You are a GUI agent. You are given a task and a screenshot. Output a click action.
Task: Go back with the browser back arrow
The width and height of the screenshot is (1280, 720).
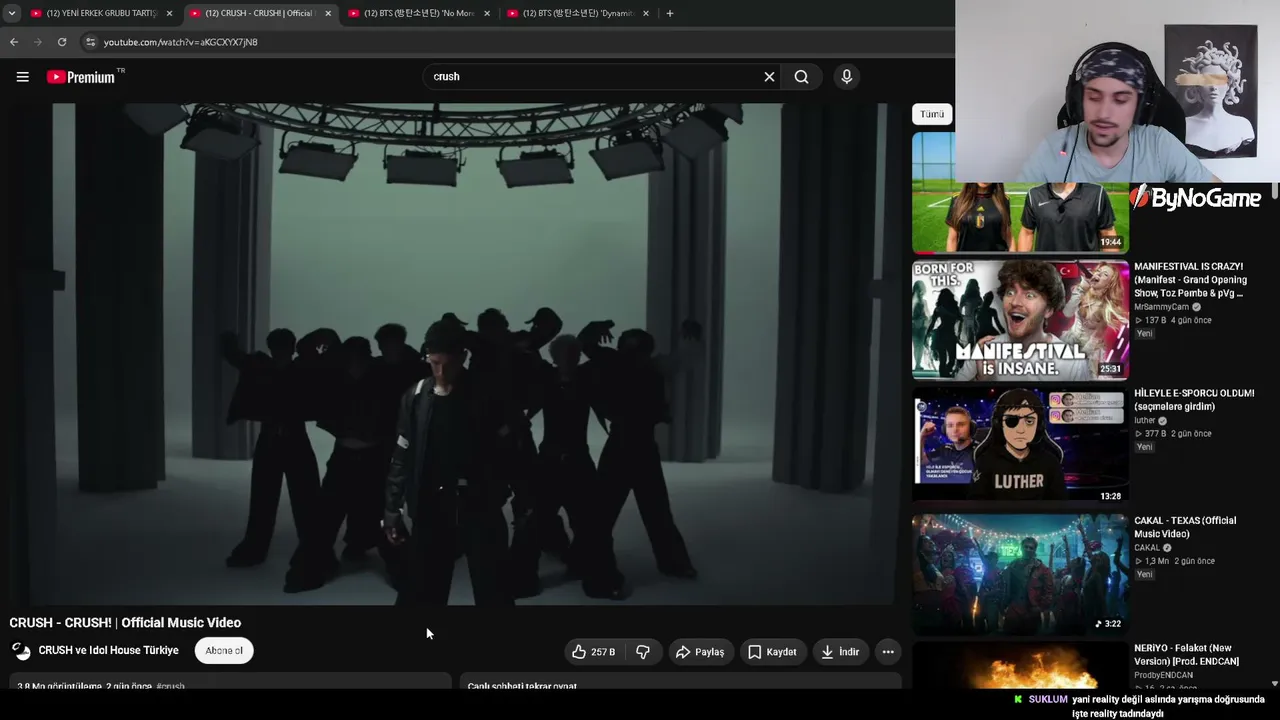coord(14,42)
